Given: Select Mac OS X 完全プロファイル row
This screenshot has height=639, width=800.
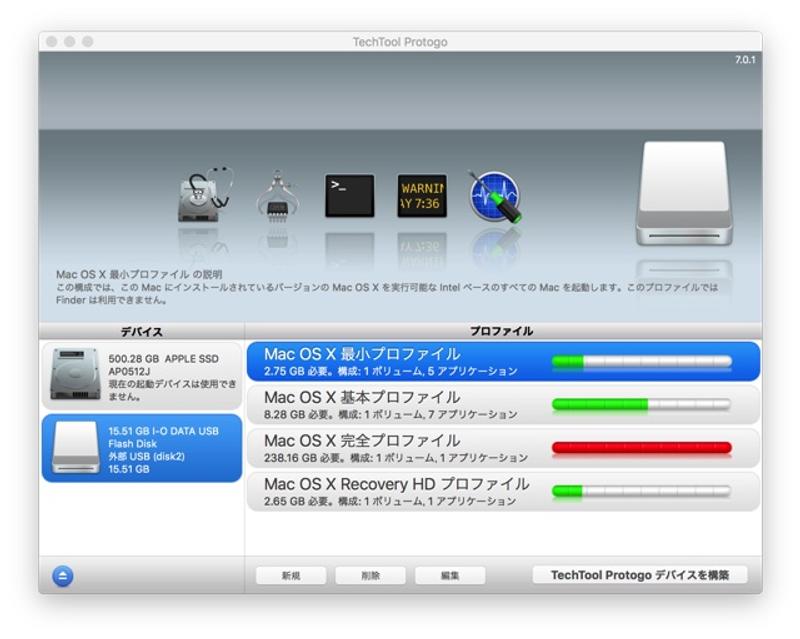Looking at the screenshot, I should point(503,448).
